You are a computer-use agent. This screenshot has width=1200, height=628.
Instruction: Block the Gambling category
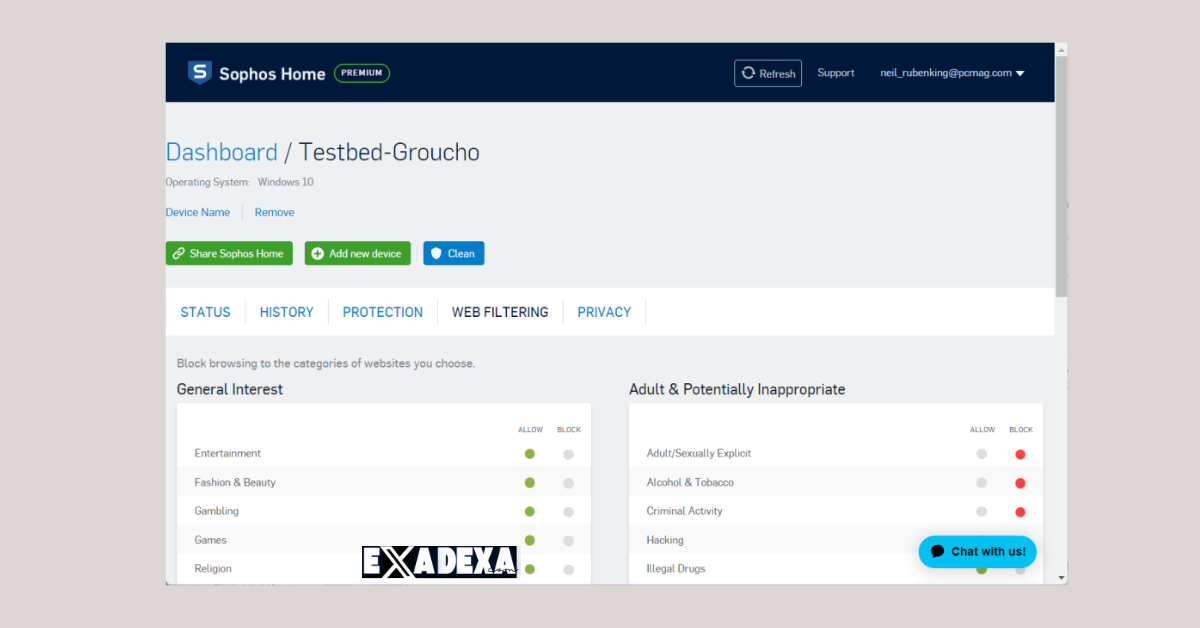pos(568,512)
